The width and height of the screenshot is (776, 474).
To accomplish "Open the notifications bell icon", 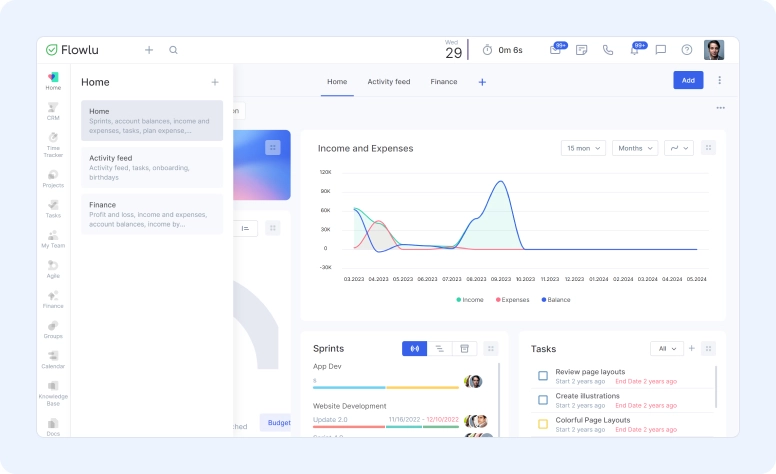I will pyautogui.click(x=634, y=50).
